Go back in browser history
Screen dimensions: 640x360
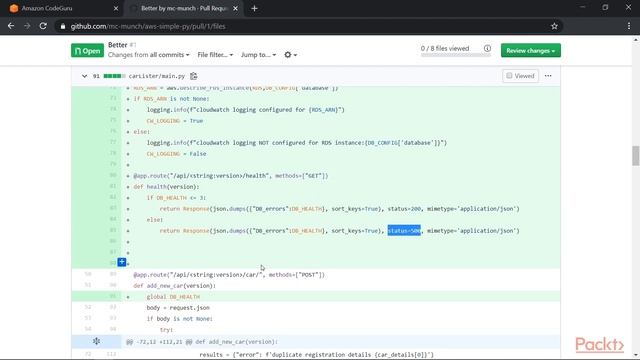[11, 26]
